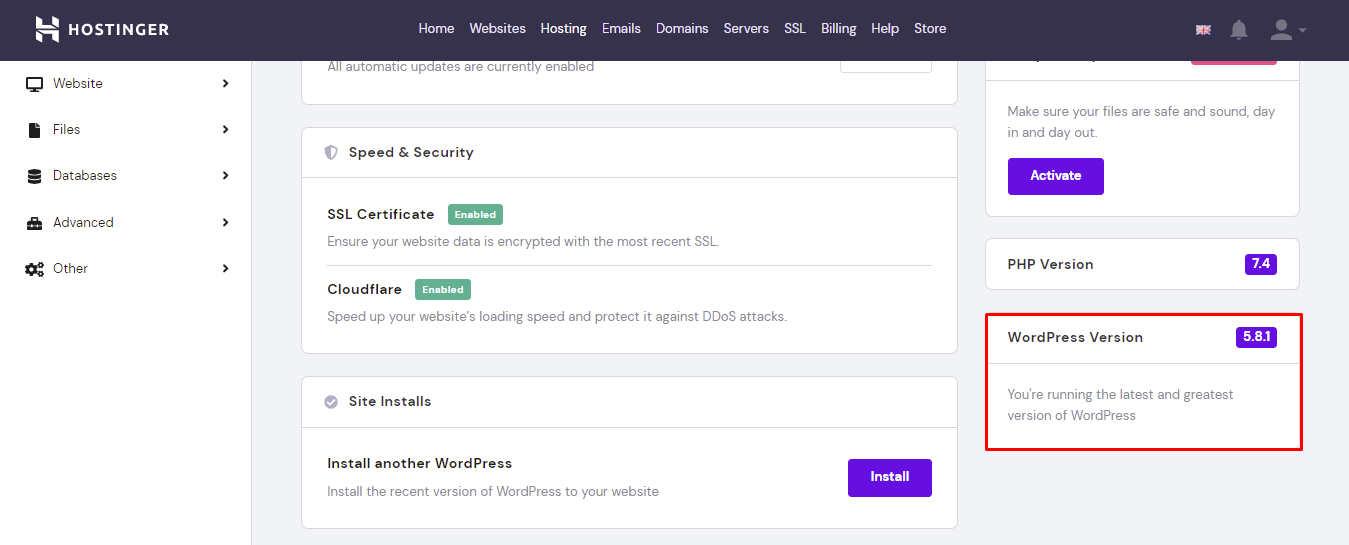Expand the Databases sidebar chevron
This screenshot has height=545, width=1349.
(x=225, y=176)
